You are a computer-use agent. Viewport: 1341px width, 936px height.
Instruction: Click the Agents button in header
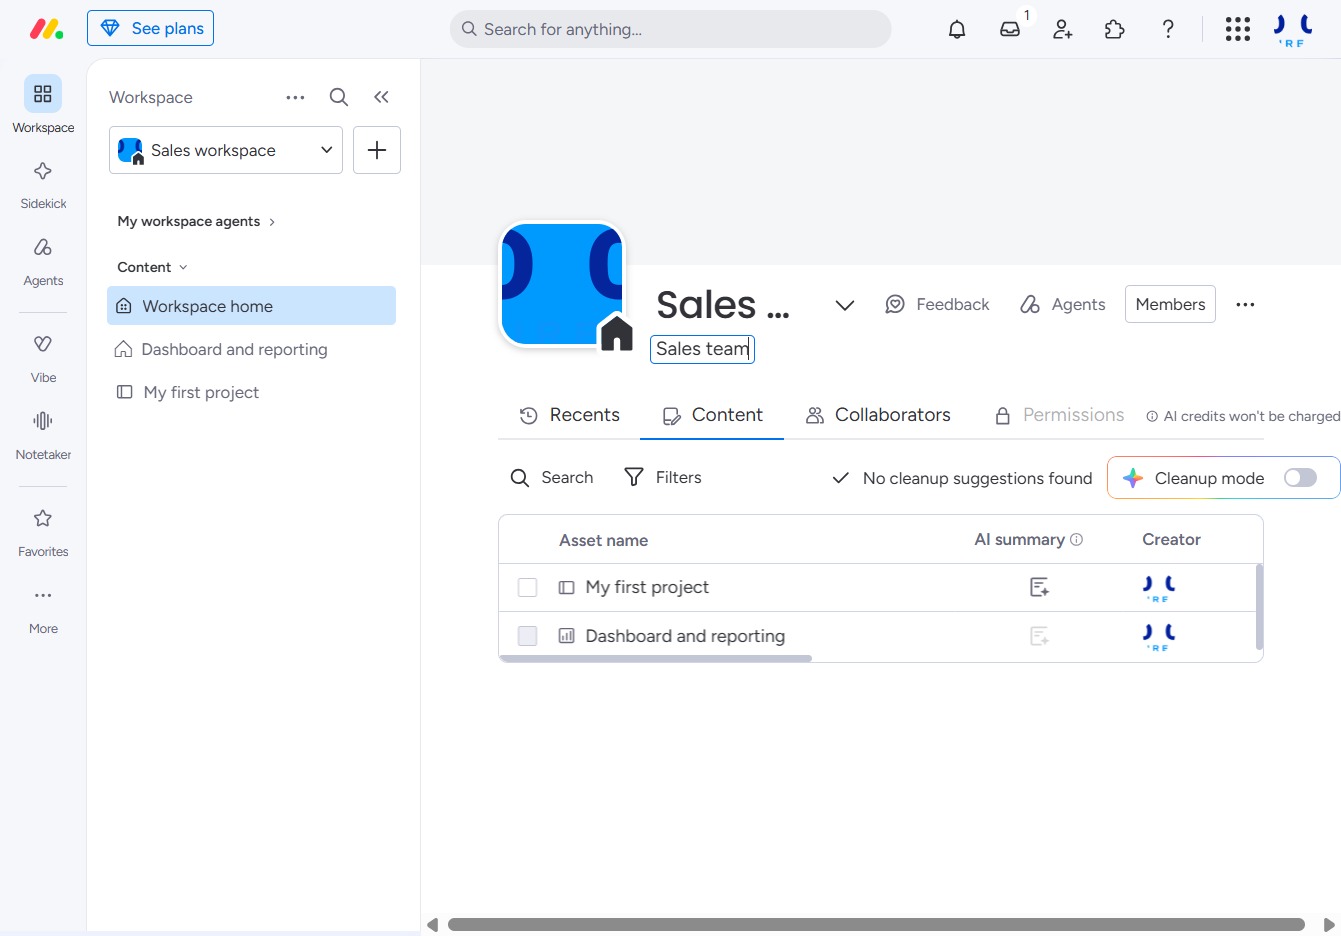point(1062,304)
